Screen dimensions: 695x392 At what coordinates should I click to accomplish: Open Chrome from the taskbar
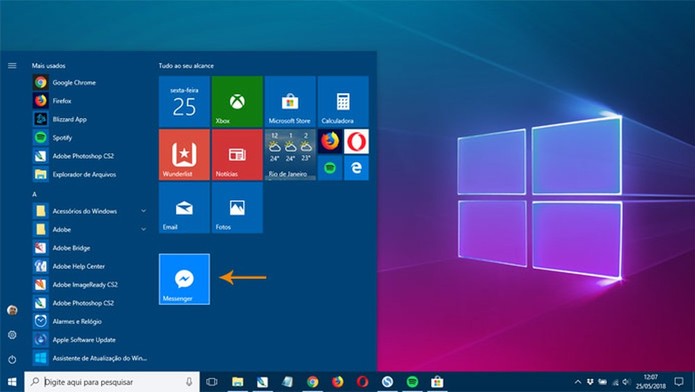coord(312,382)
